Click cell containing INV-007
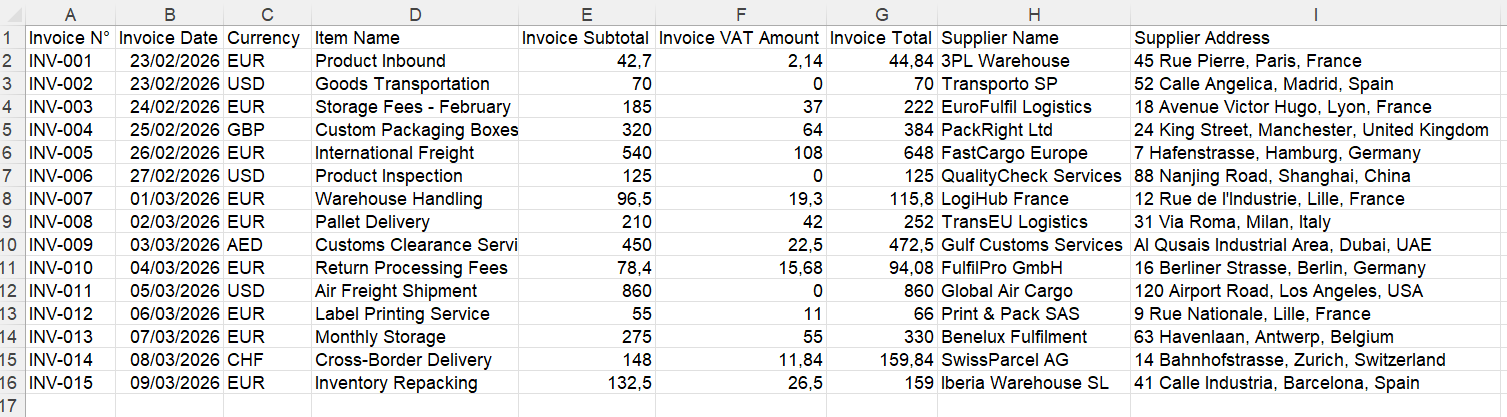This screenshot has width=1507, height=417. pos(70,199)
